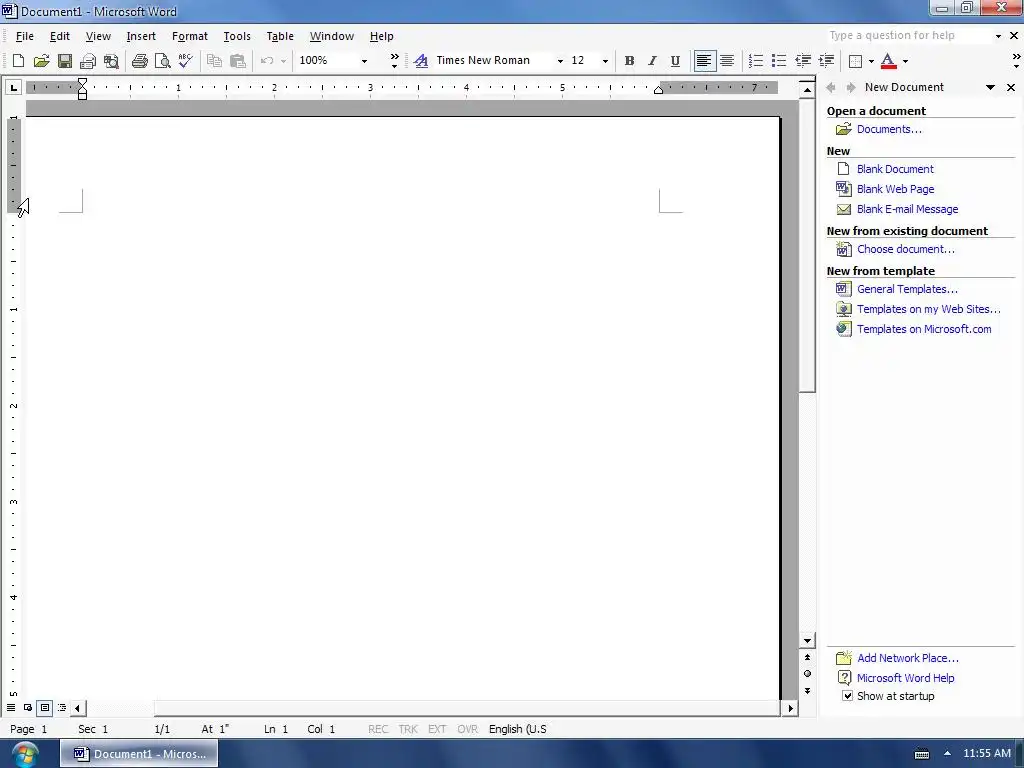The width and height of the screenshot is (1024, 768).
Task: Click Blank E-mail Message link
Action: tap(908, 209)
